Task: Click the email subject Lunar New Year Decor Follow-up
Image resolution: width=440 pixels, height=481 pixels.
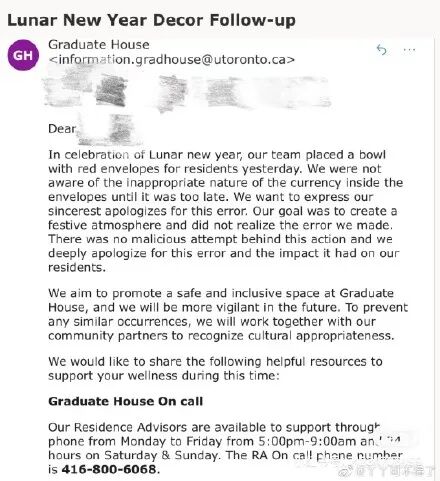Action: [x=151, y=20]
